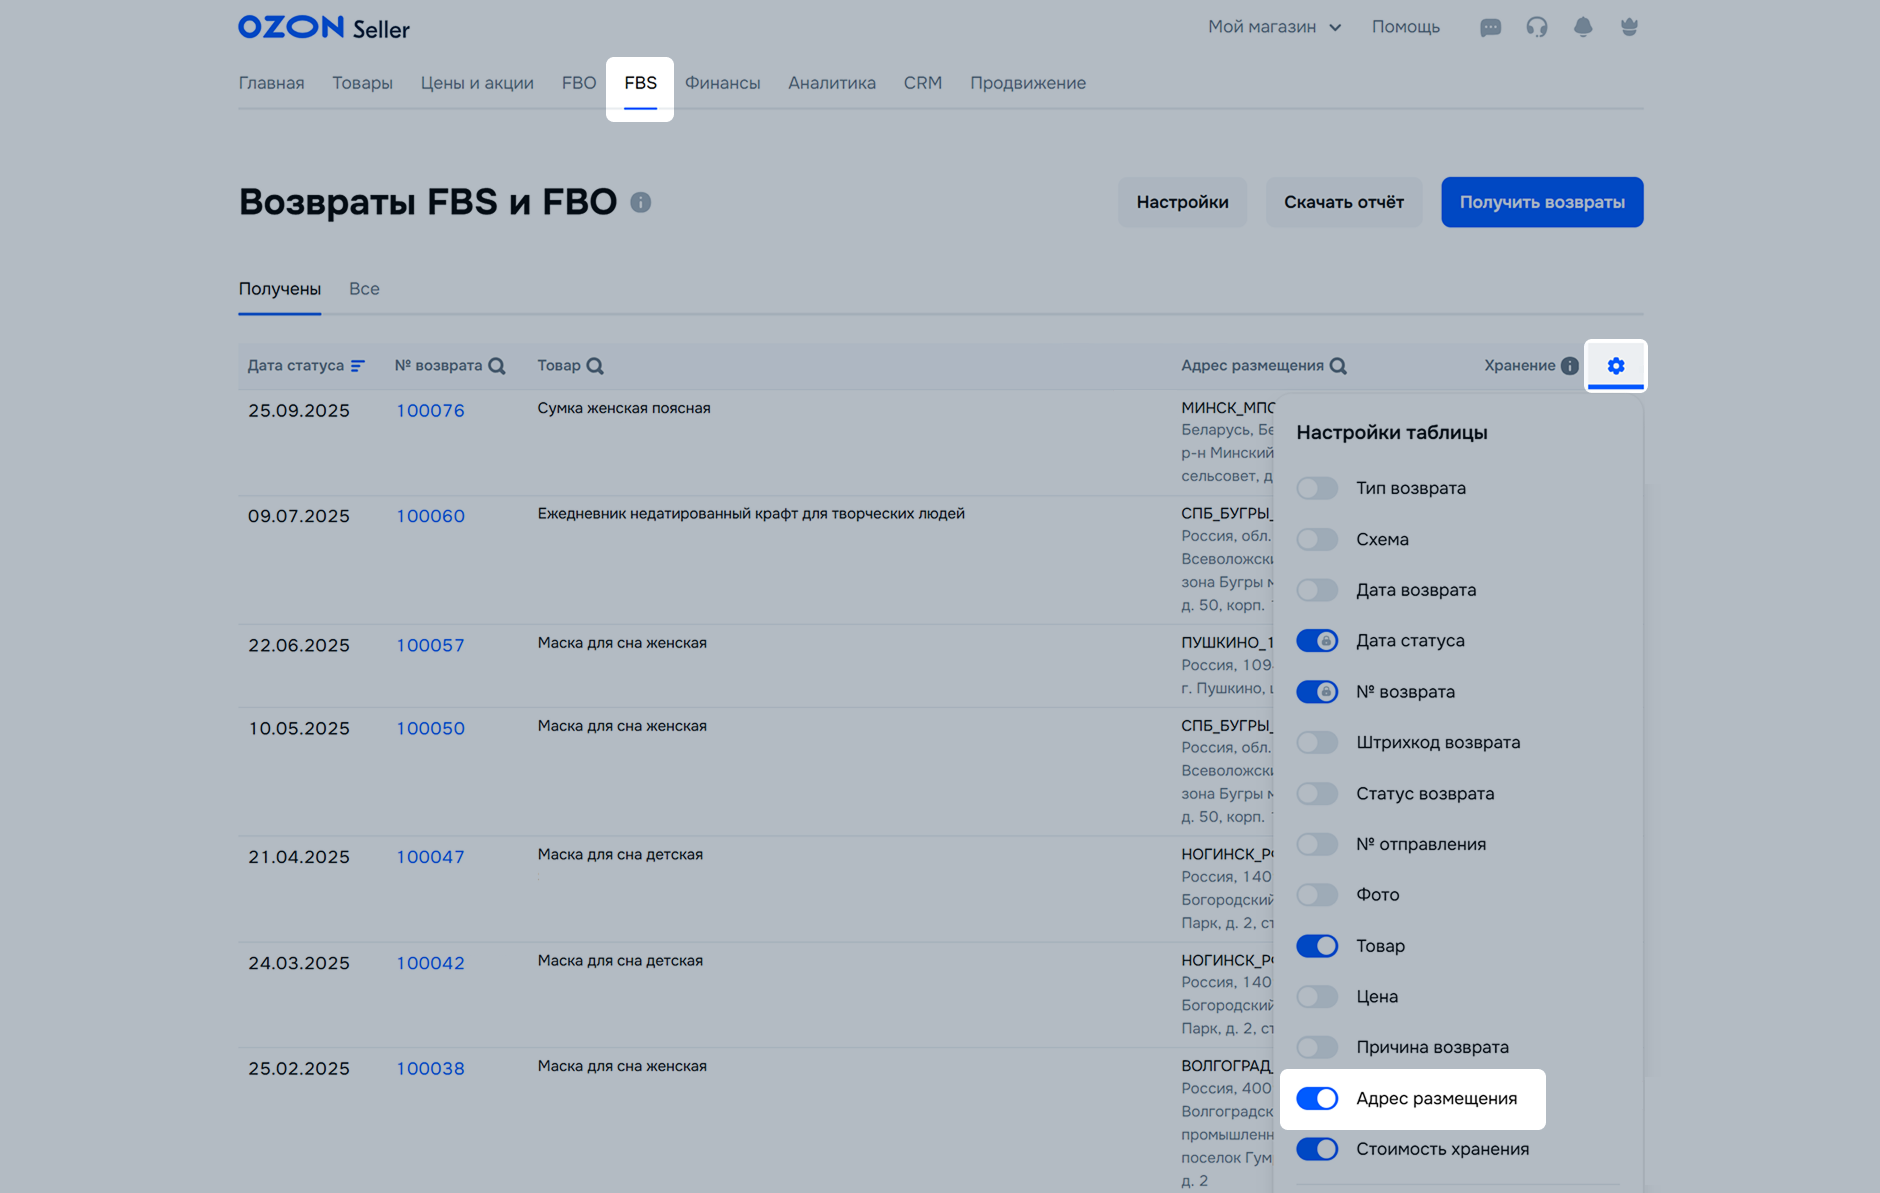Open the chat messages icon

pos(1490,28)
